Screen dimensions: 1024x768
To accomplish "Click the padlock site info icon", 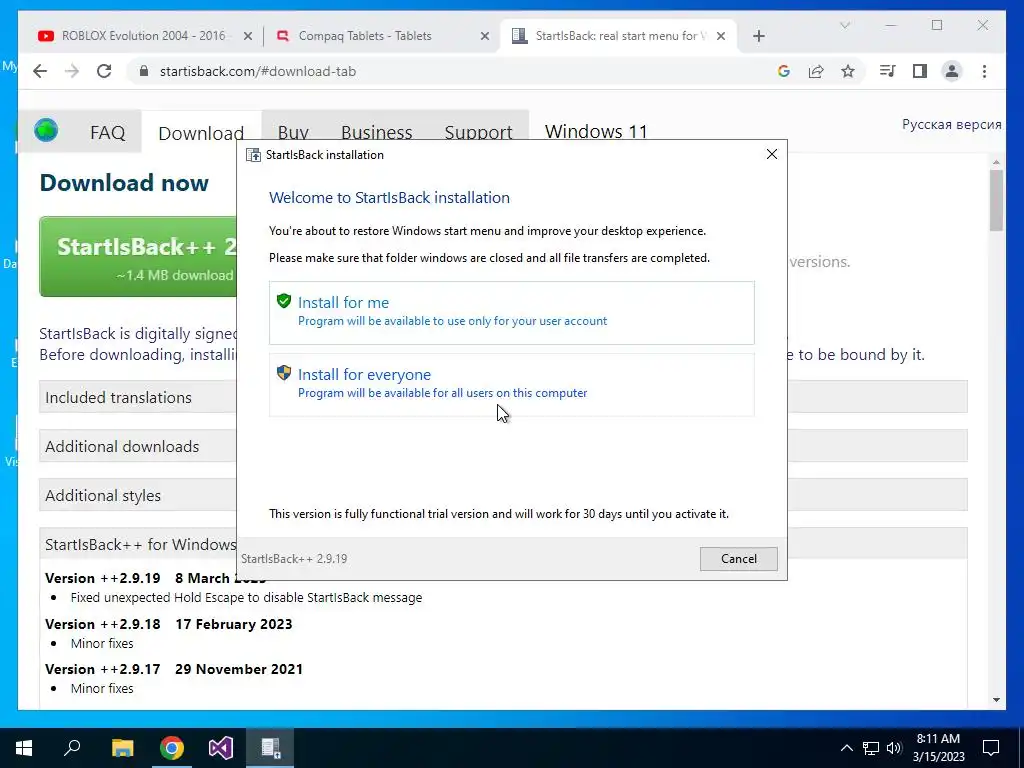I will point(144,71).
